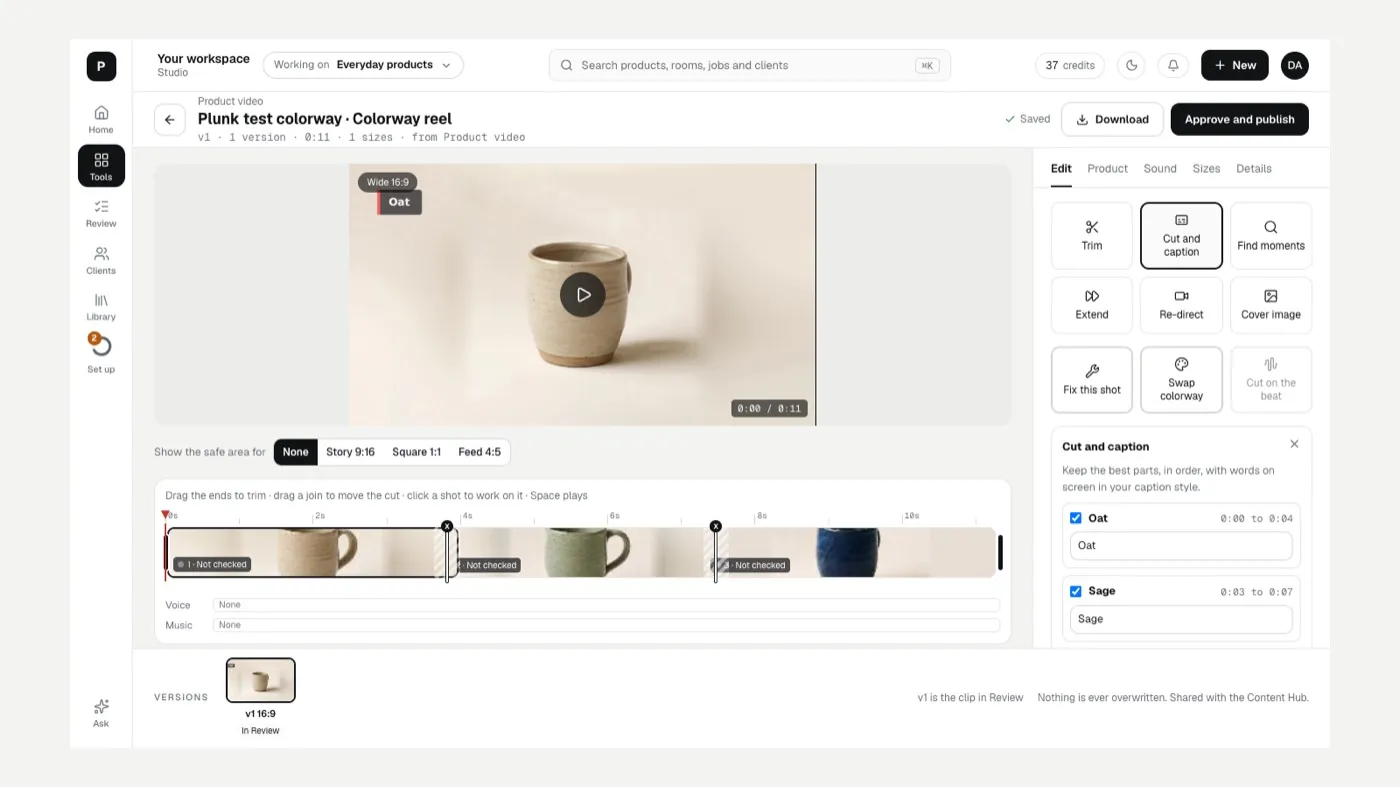Screen dimensions: 1400x787
Task: Open the Clients sidebar section
Action: tap(101, 260)
